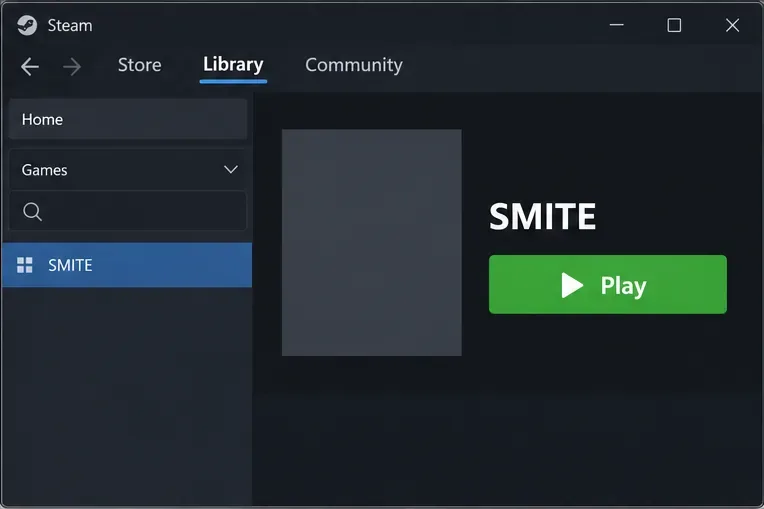Screen dimensions: 764x509
Task: Maximize the Steam window
Action: (674, 25)
